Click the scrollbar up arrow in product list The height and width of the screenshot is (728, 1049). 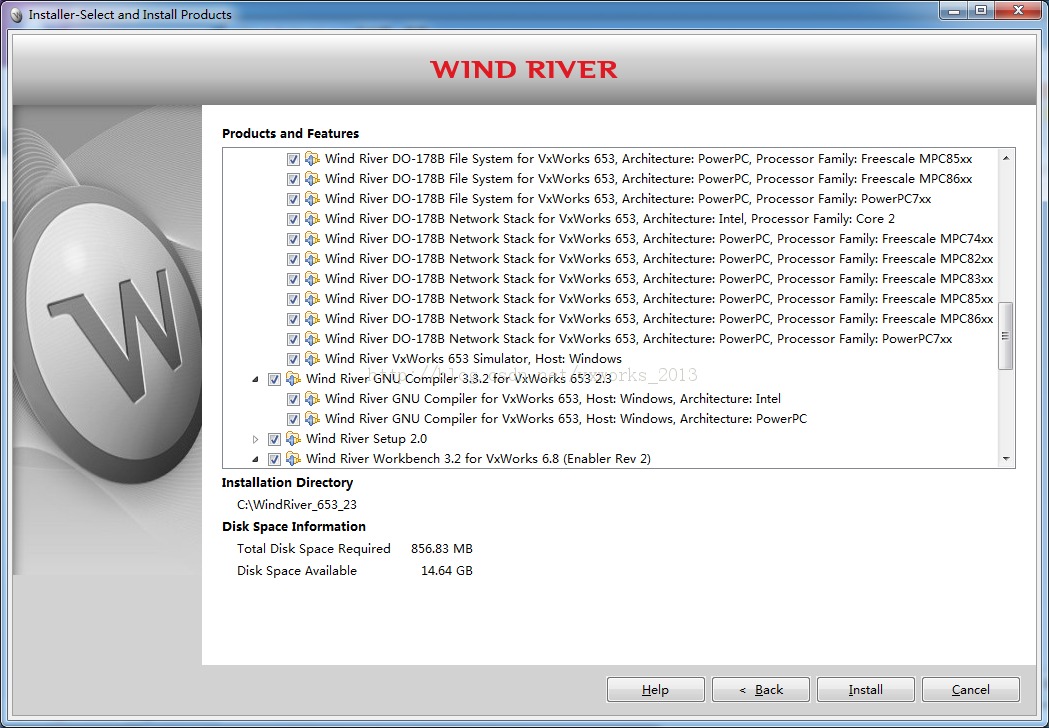click(1006, 158)
